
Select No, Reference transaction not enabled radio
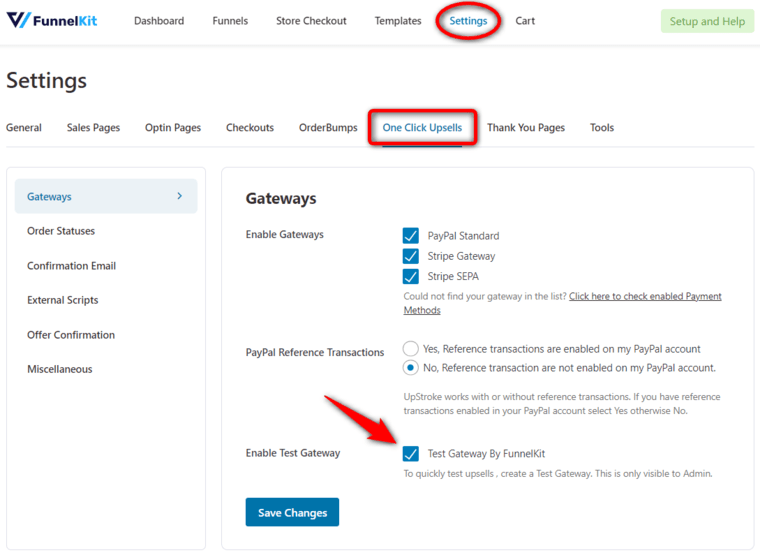pyautogui.click(x=411, y=368)
